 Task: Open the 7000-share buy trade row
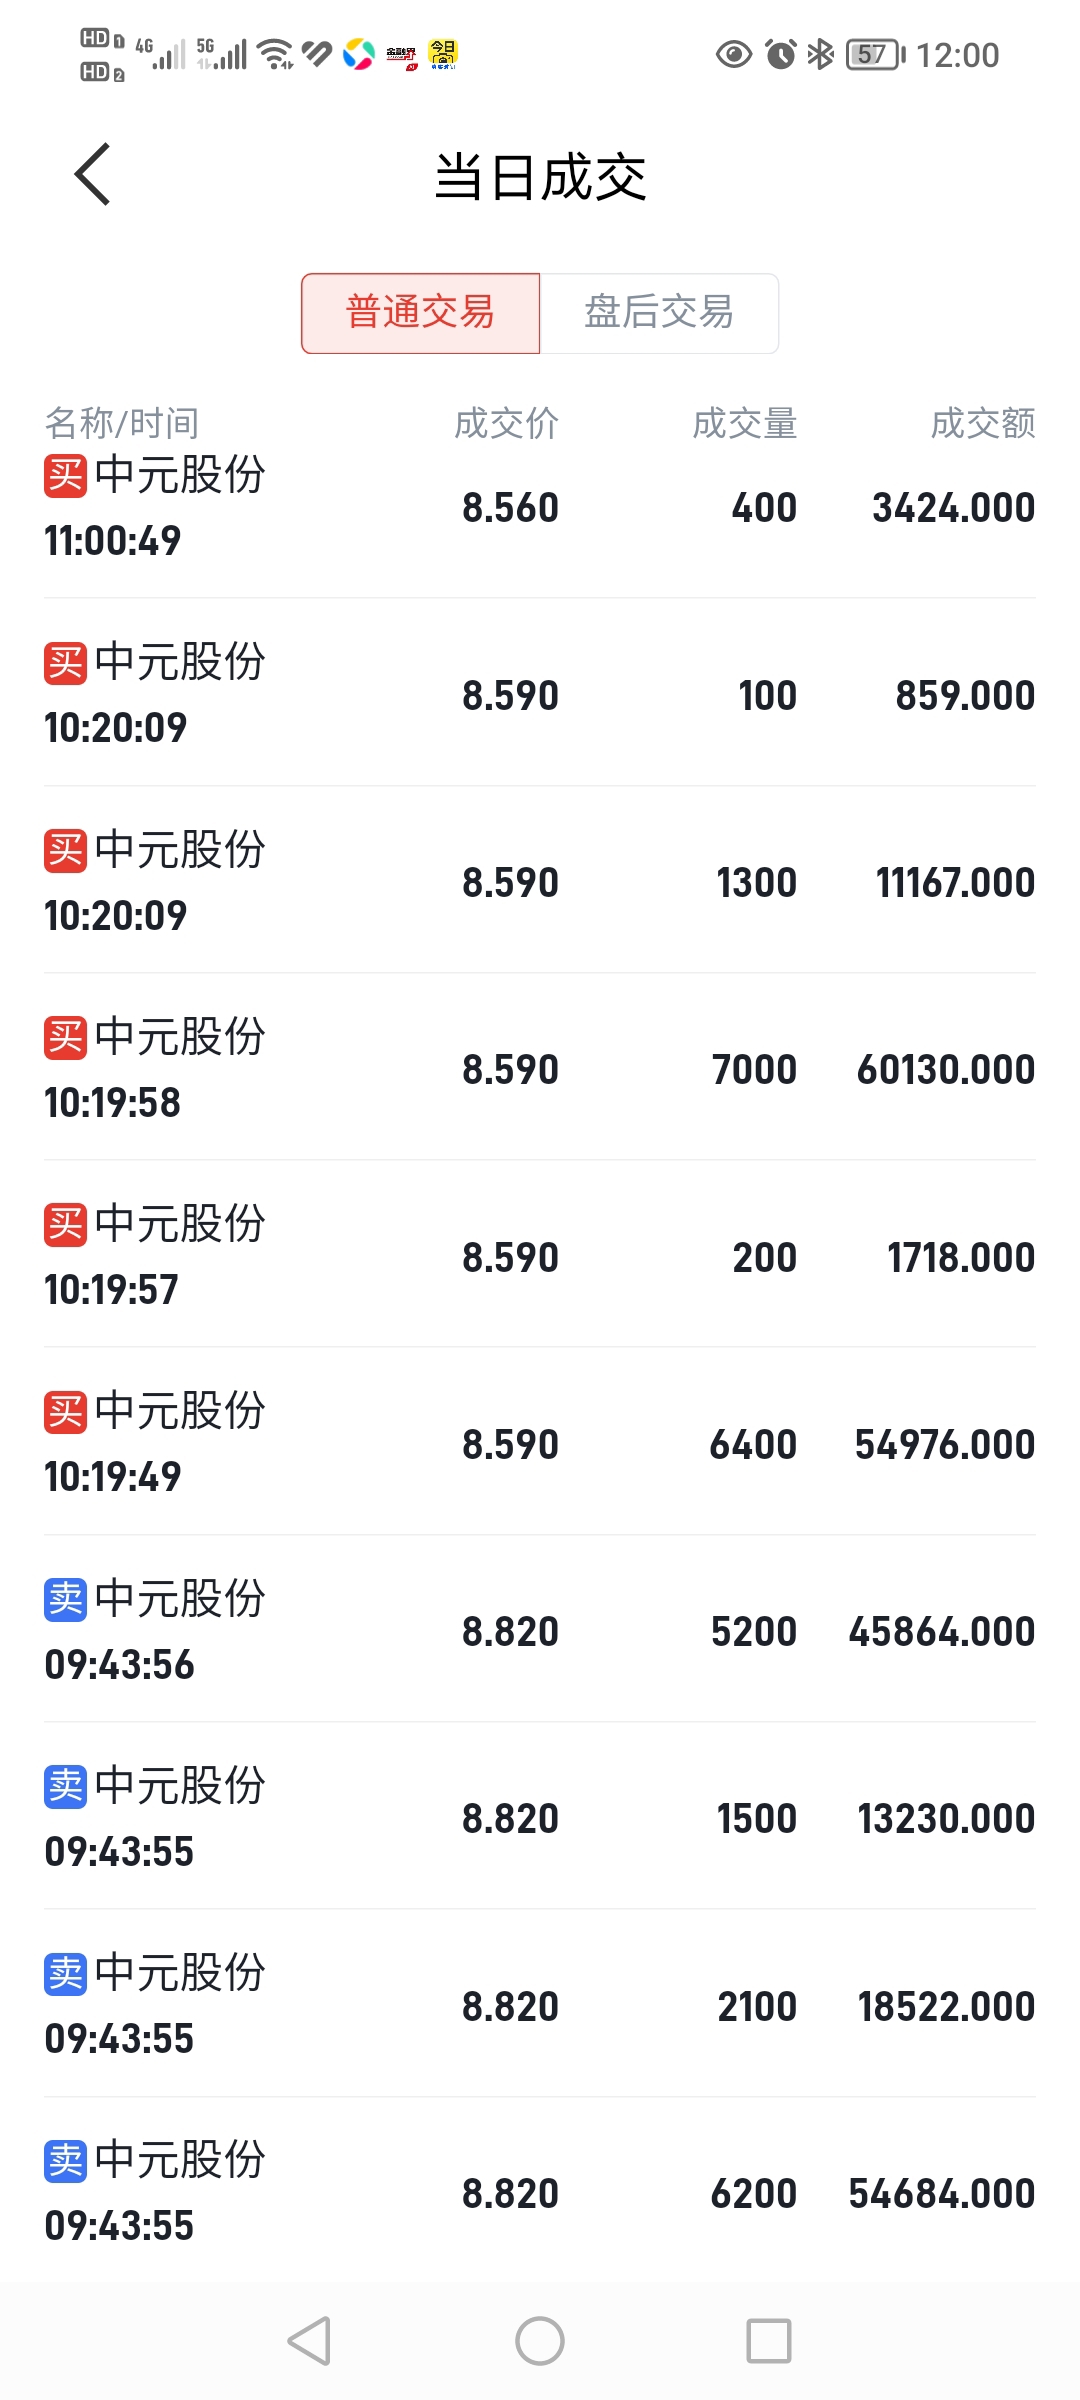540,1068
